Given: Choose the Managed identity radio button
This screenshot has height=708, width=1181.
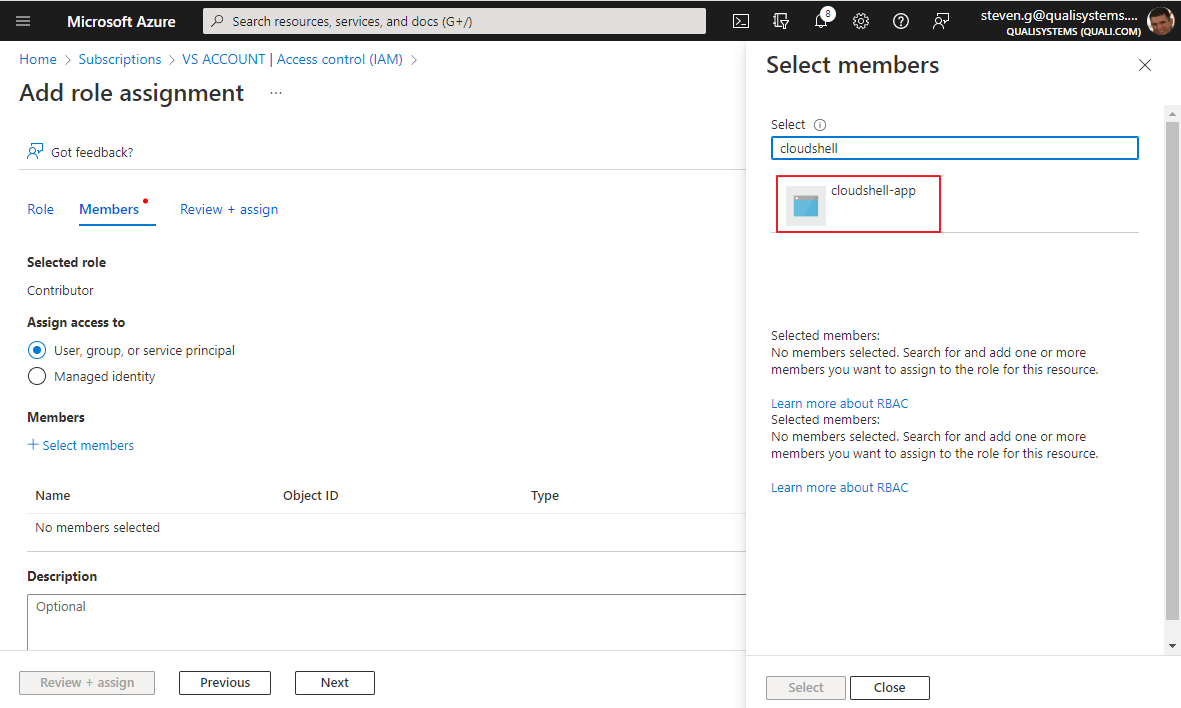Looking at the screenshot, I should [x=37, y=376].
